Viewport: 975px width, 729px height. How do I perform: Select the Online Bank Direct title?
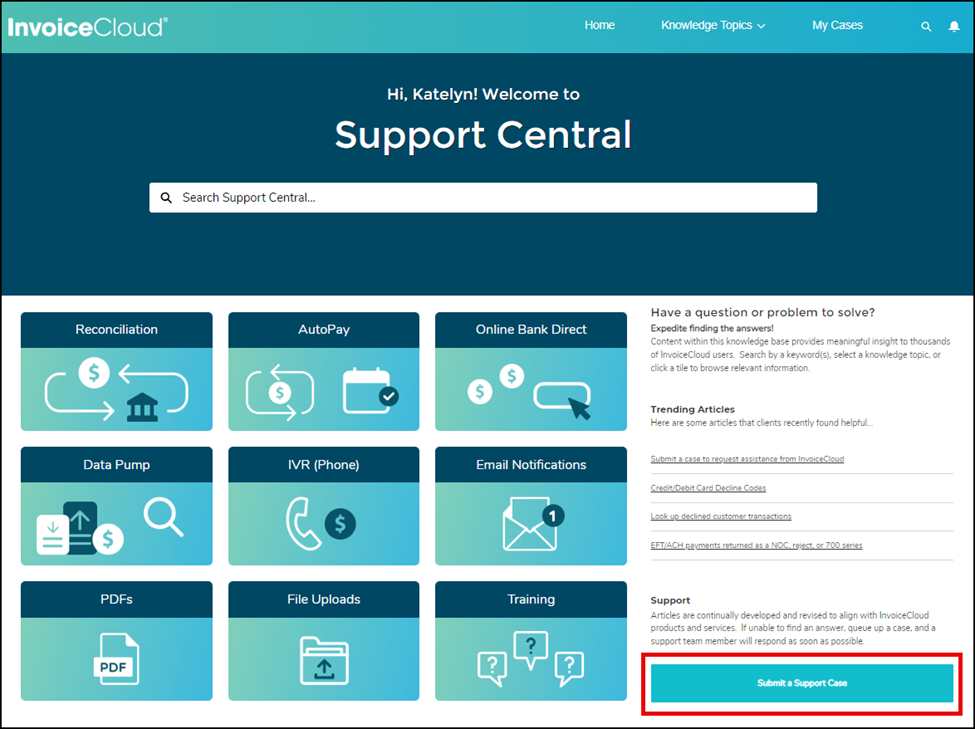pos(531,330)
